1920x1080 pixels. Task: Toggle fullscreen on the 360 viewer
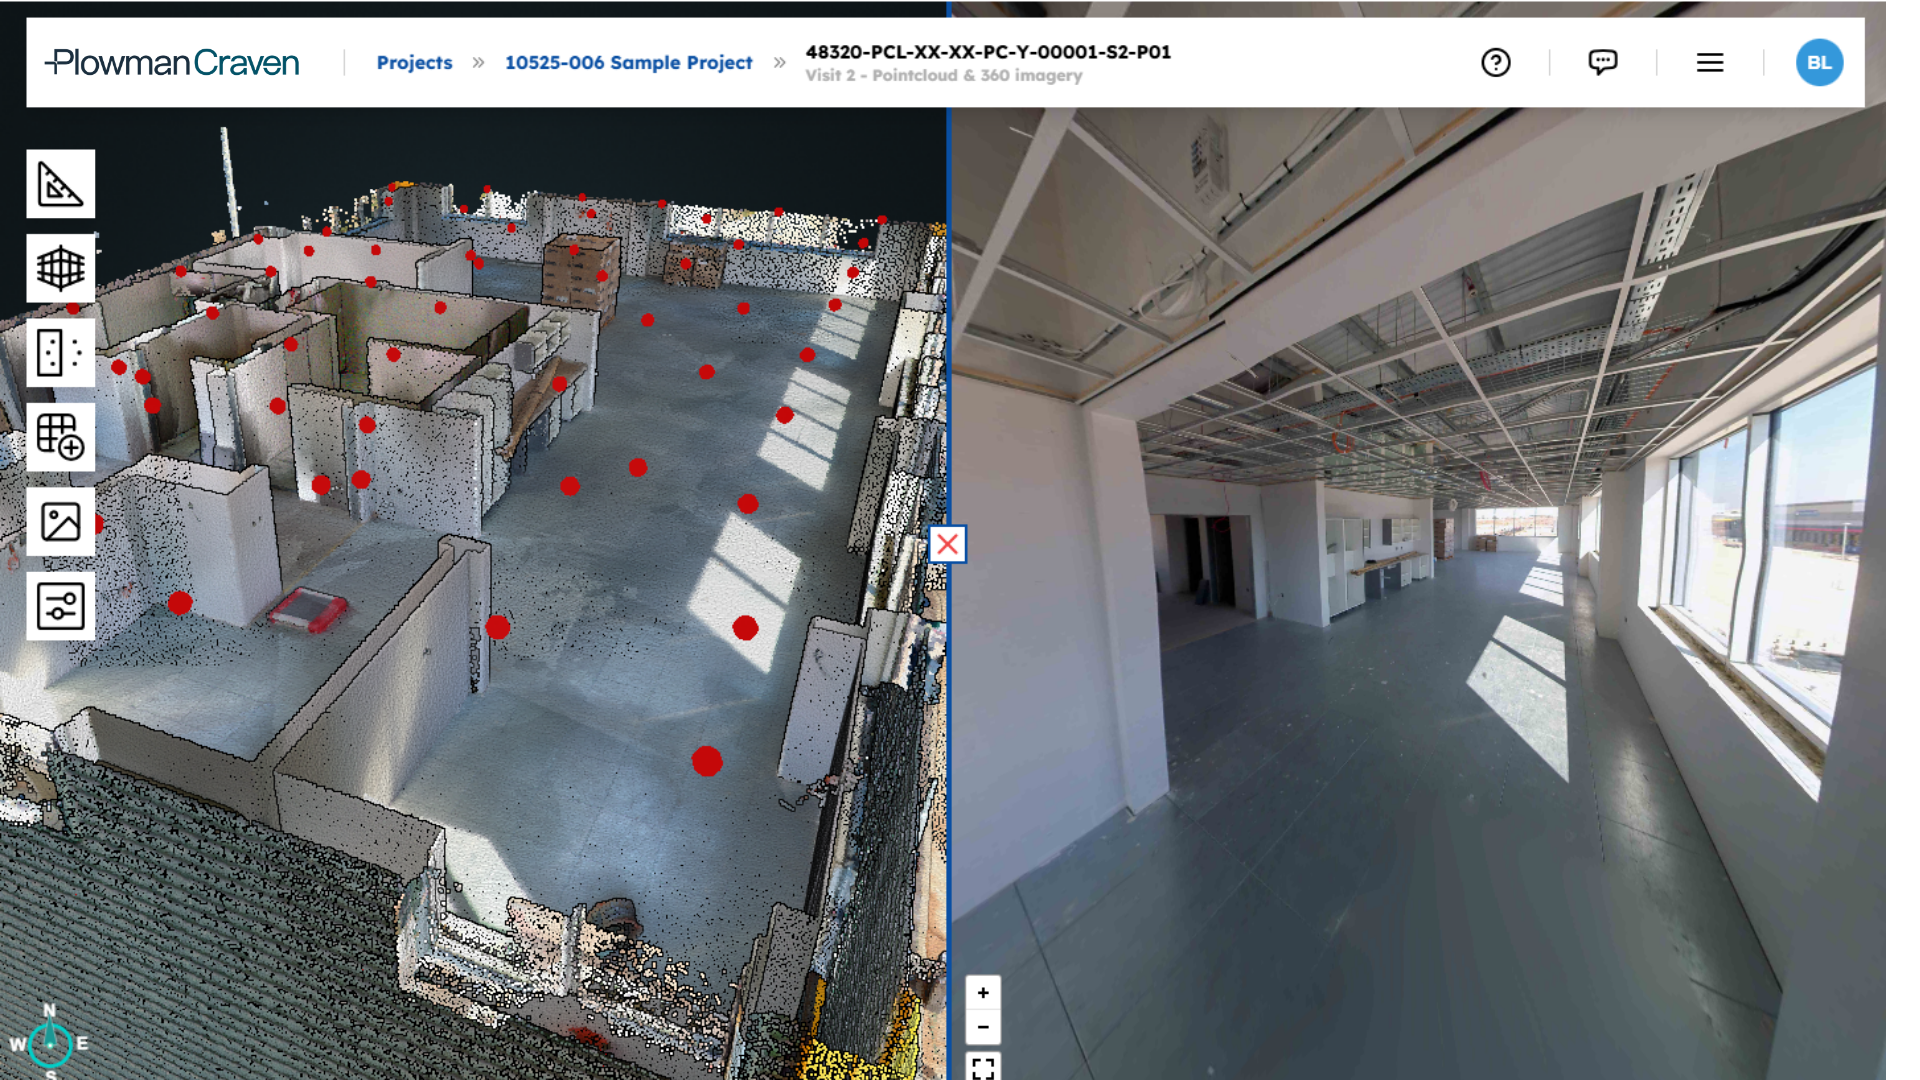pos(983,1067)
